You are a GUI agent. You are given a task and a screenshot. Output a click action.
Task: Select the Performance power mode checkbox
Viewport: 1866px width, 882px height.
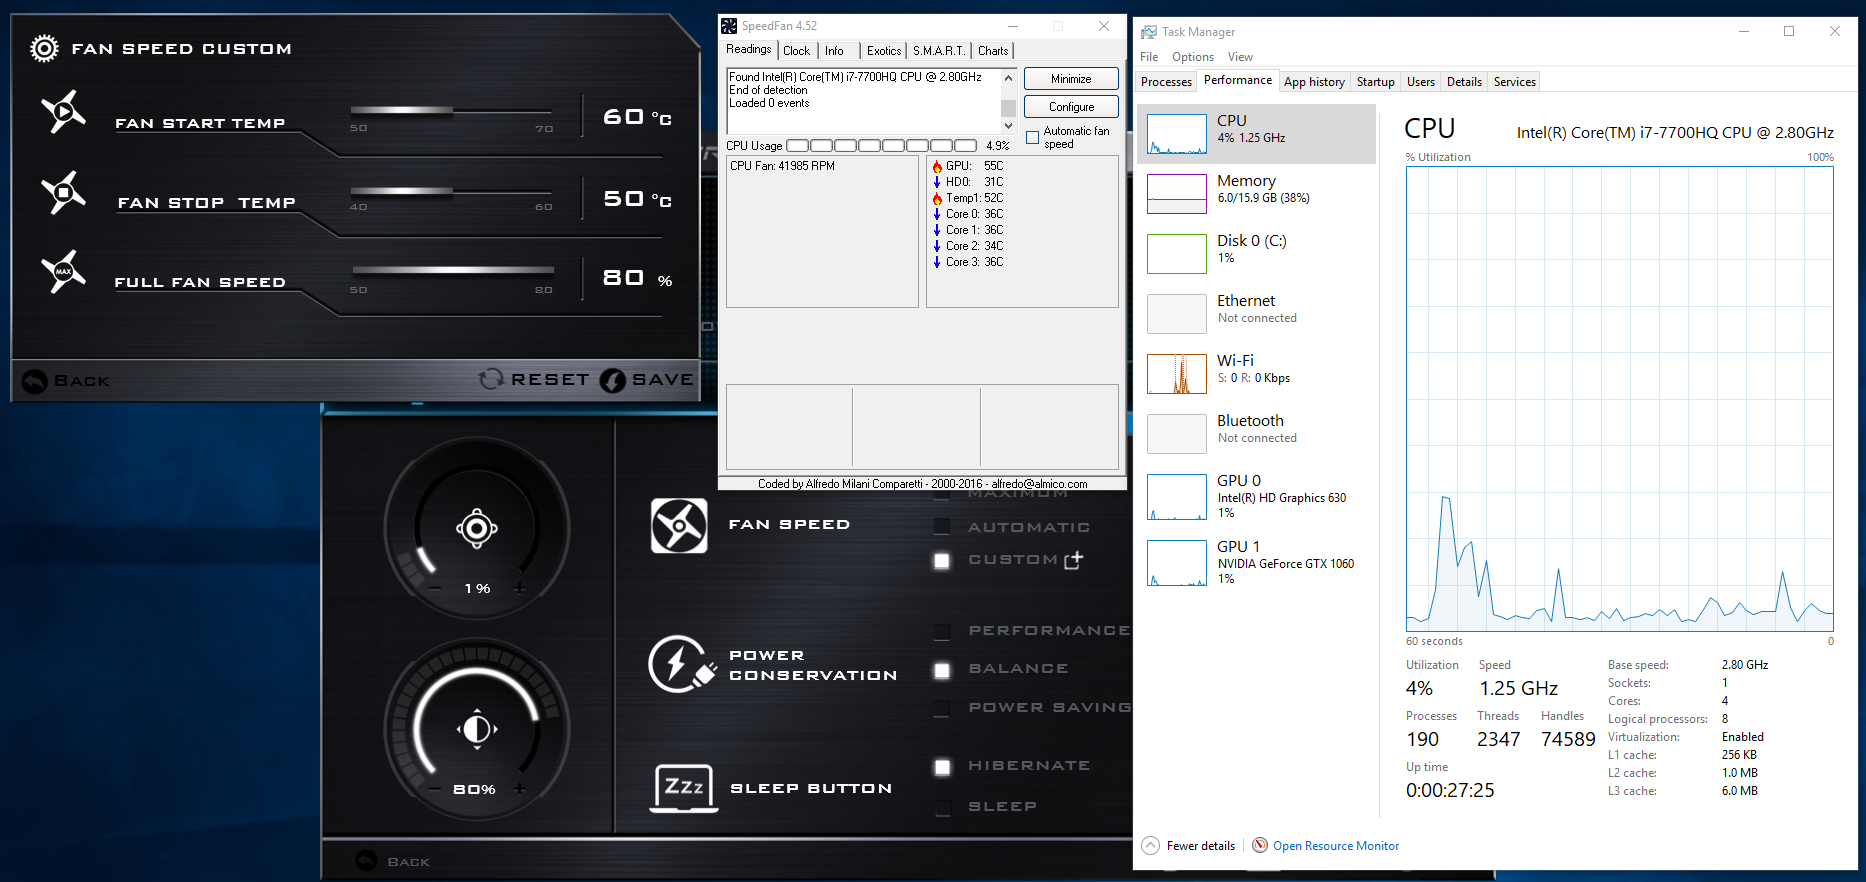(x=941, y=631)
